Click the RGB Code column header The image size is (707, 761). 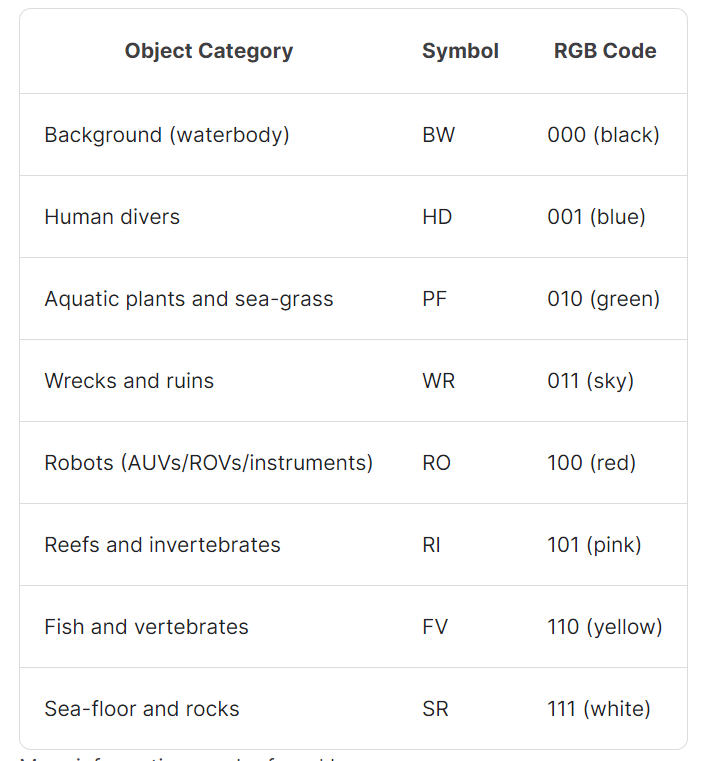(605, 51)
